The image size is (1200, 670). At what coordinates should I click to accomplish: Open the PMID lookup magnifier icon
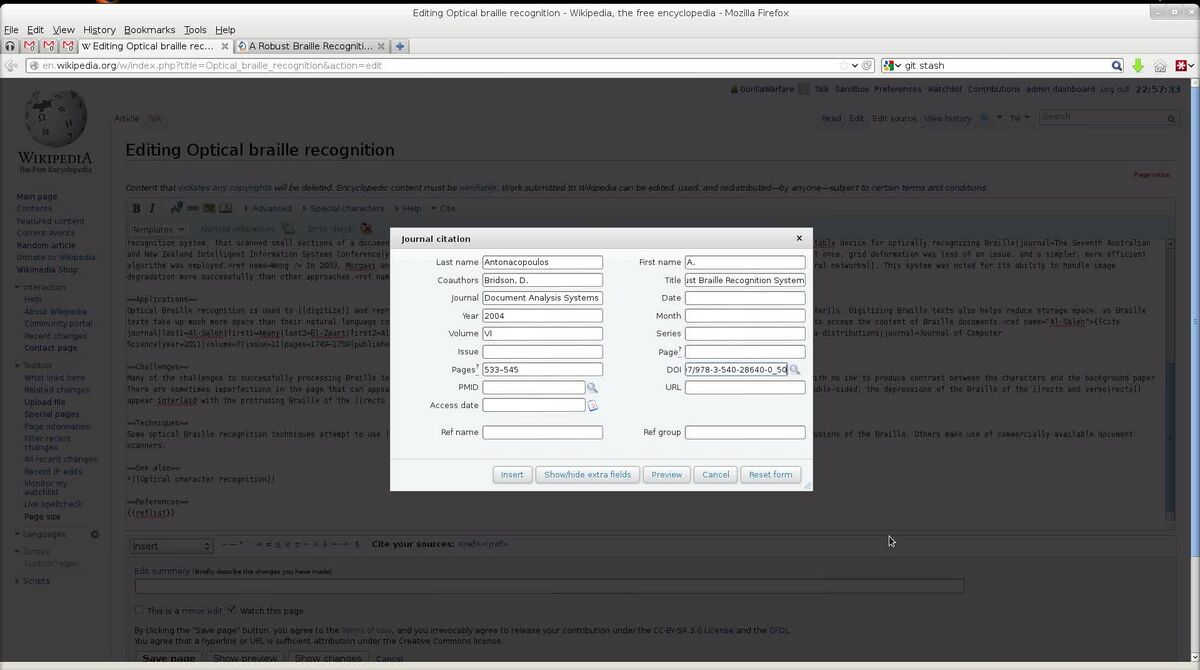(x=592, y=387)
